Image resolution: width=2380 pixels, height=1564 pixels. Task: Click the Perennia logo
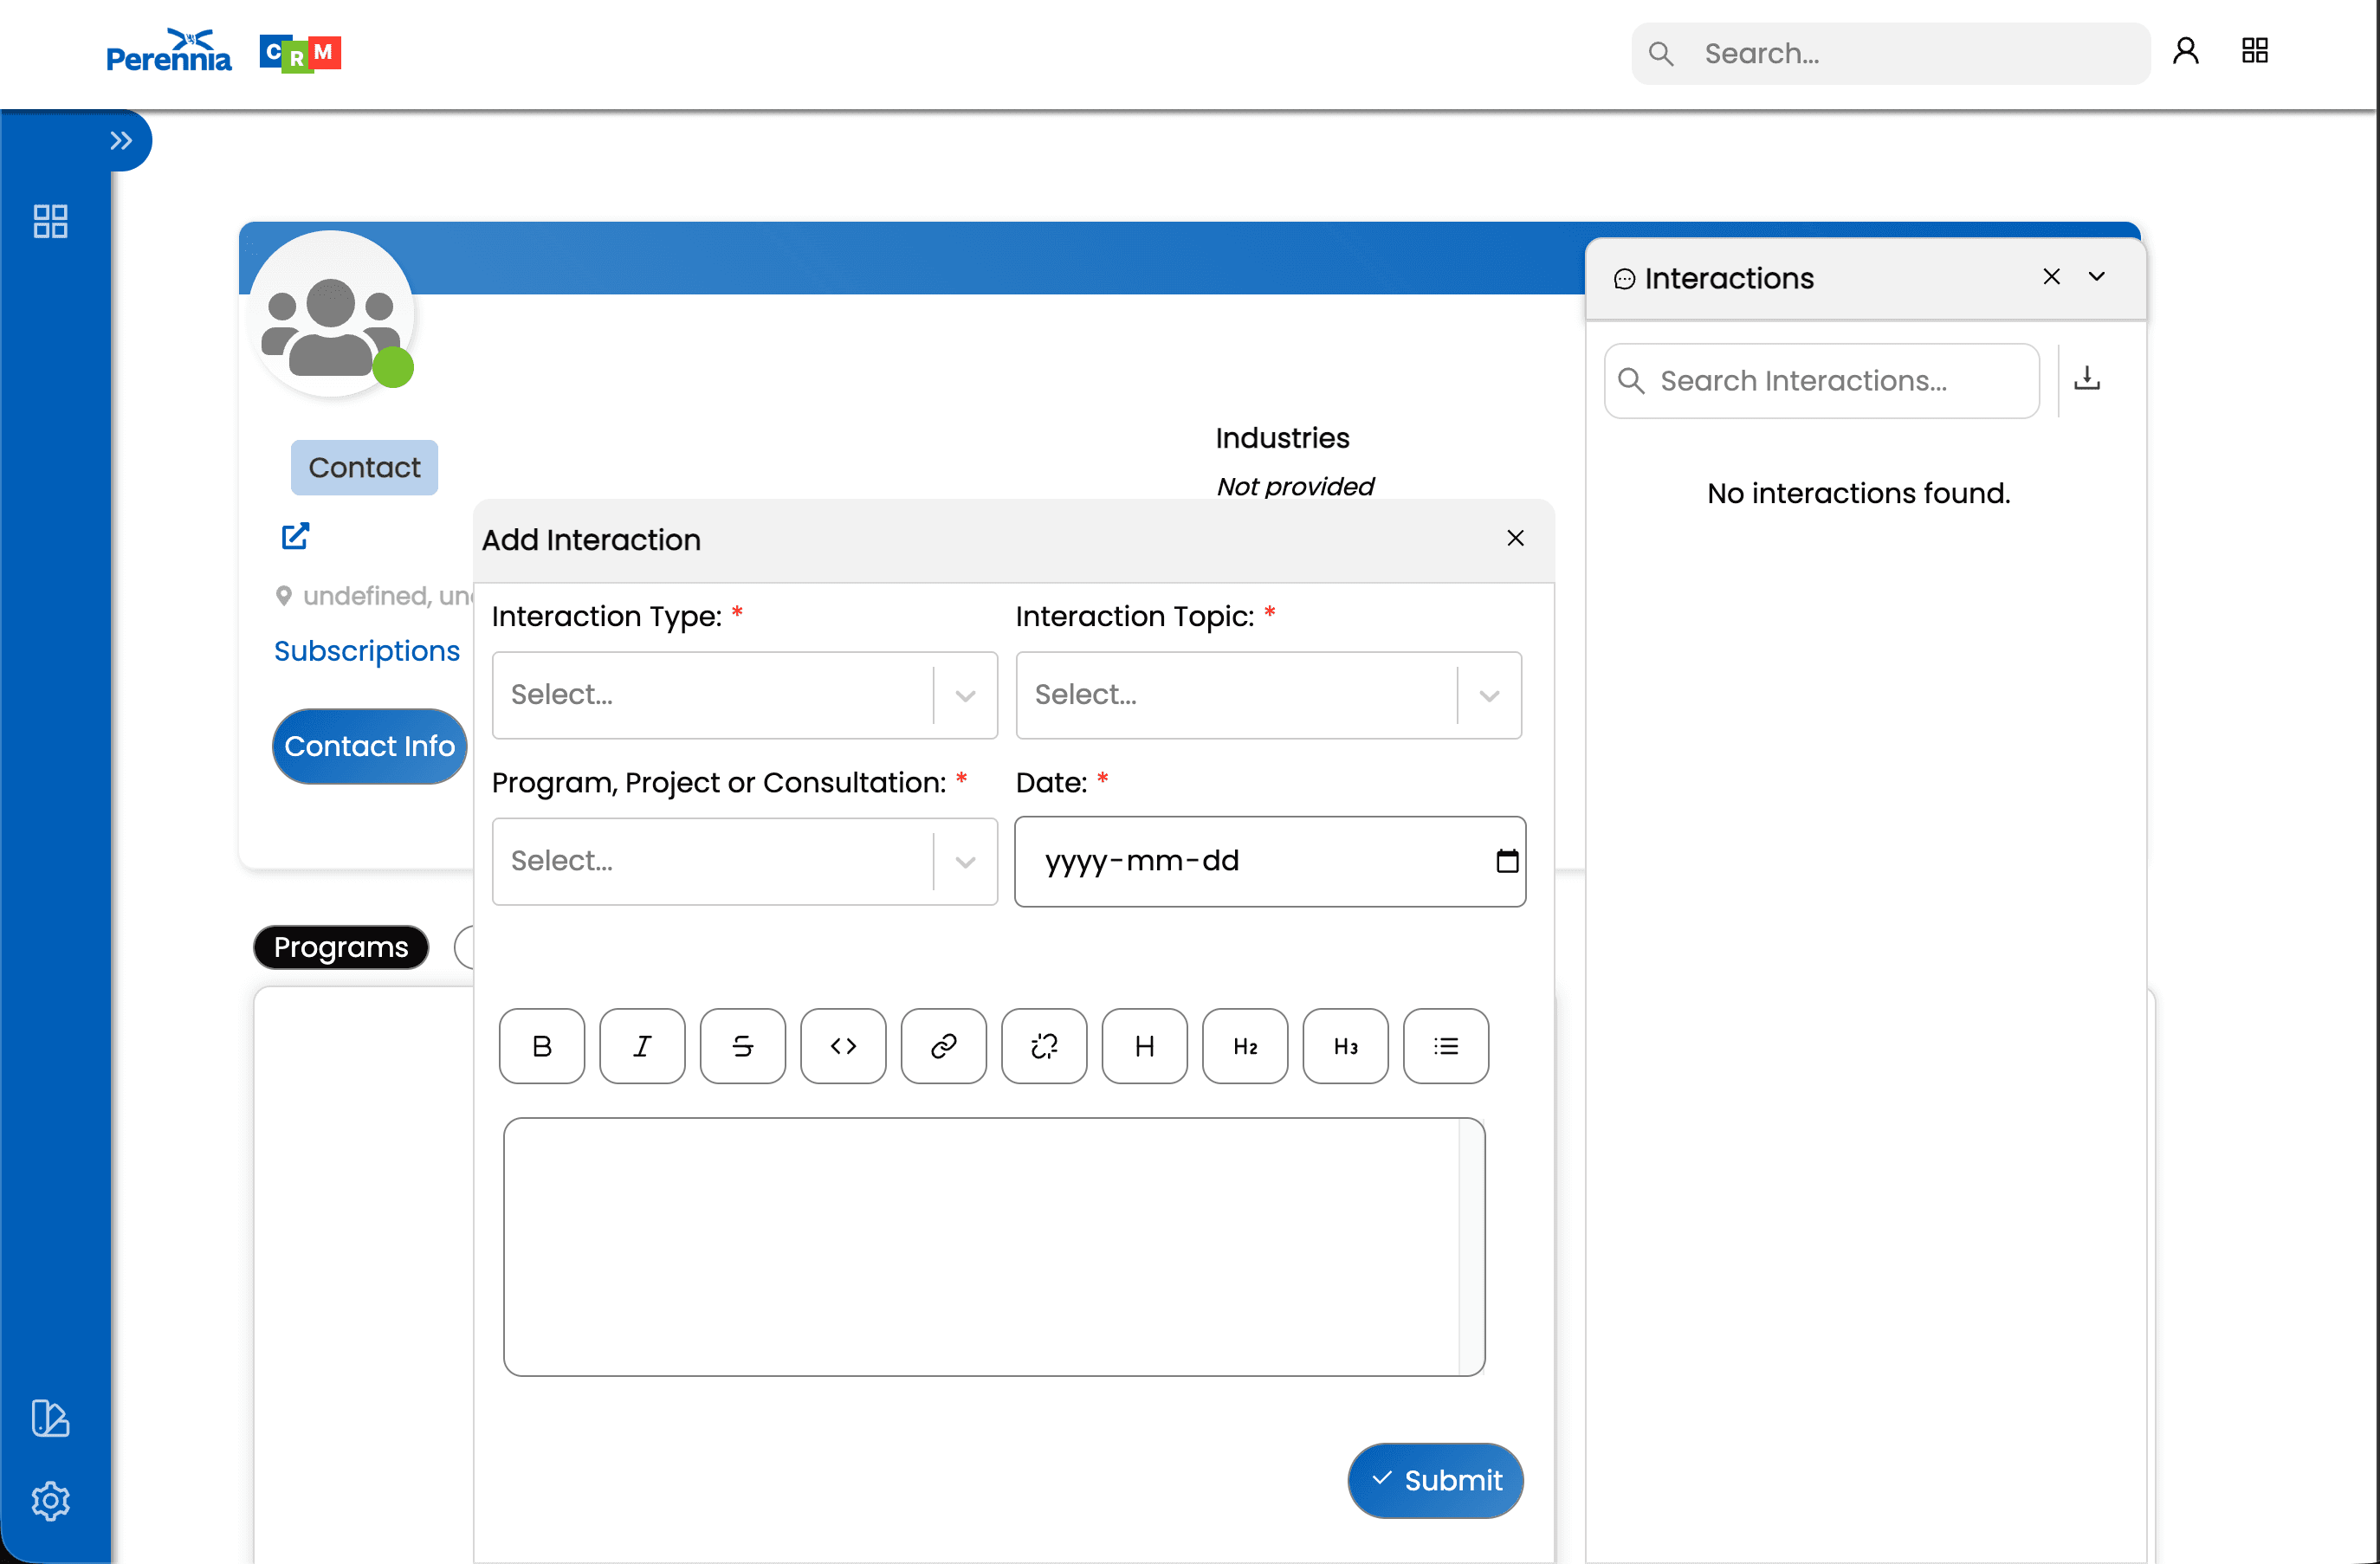click(169, 51)
